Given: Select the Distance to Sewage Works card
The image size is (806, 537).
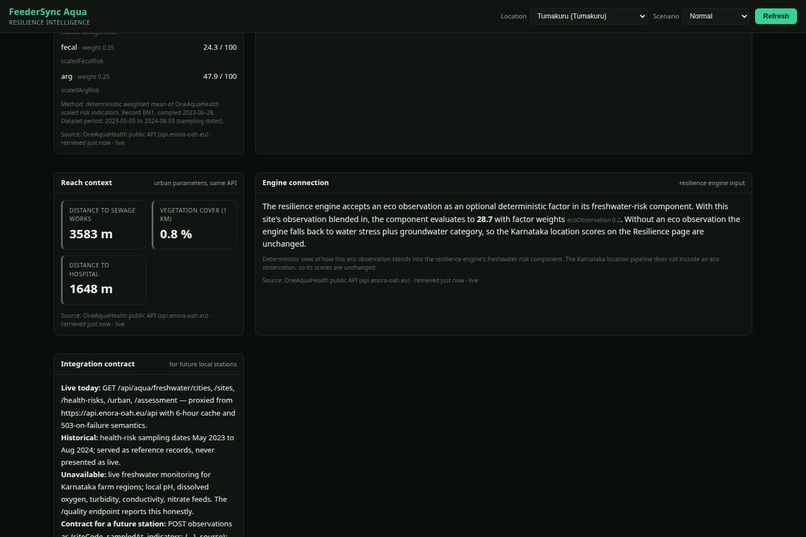Looking at the screenshot, I should [x=103, y=225].
